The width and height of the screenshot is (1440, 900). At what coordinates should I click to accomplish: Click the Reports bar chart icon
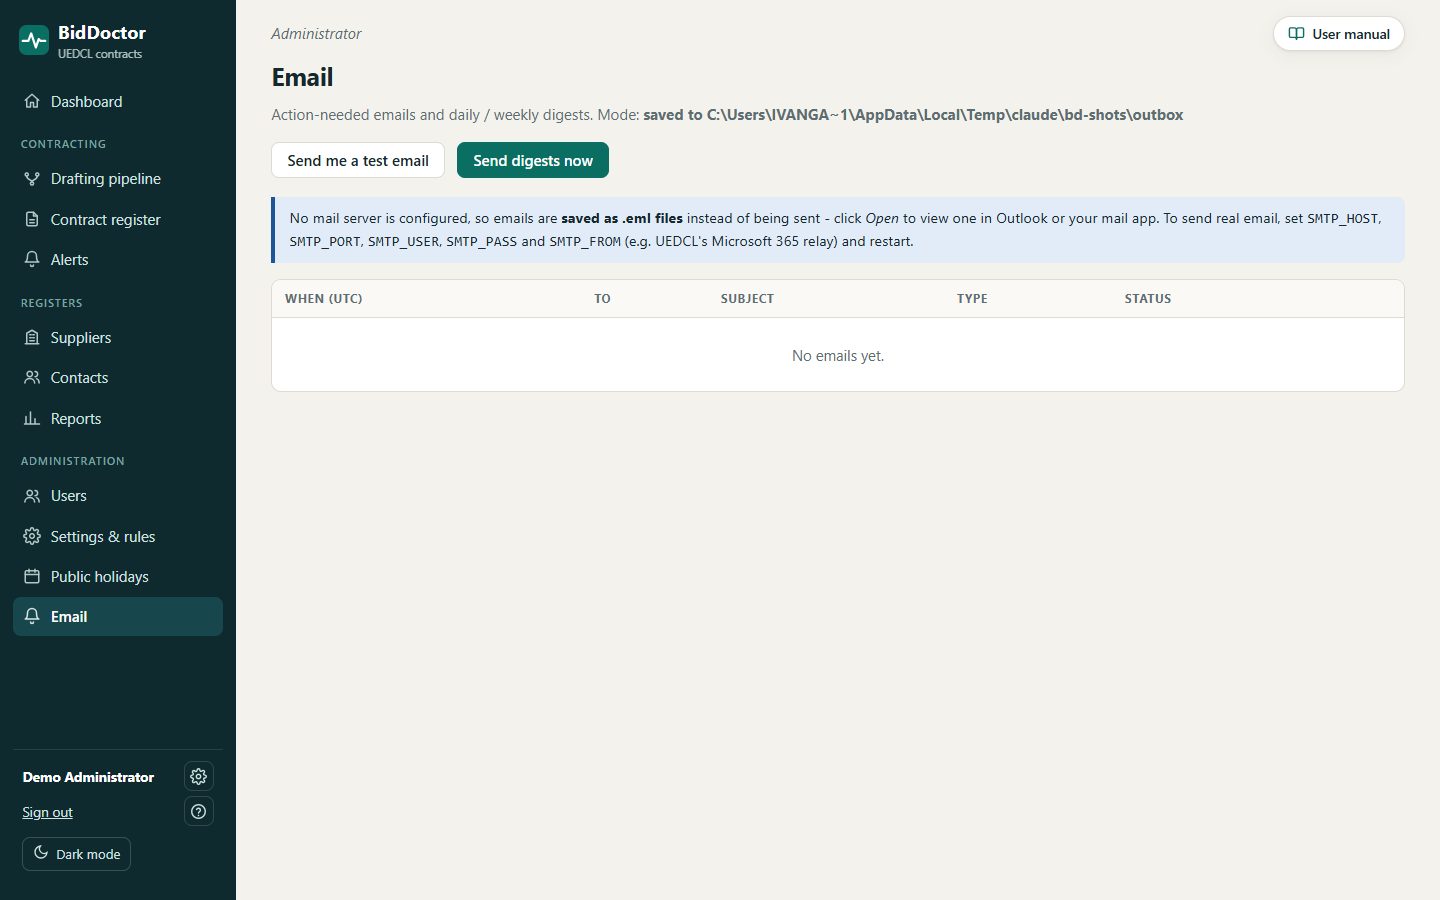(32, 418)
